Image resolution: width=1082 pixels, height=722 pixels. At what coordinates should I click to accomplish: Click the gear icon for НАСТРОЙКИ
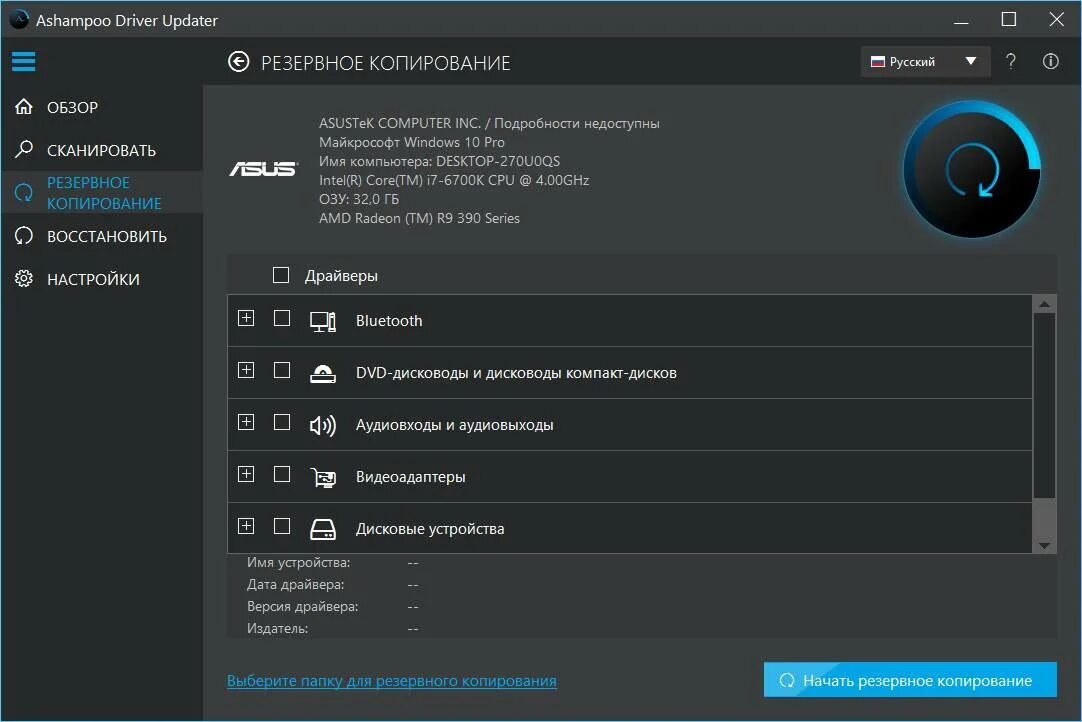[x=24, y=279]
